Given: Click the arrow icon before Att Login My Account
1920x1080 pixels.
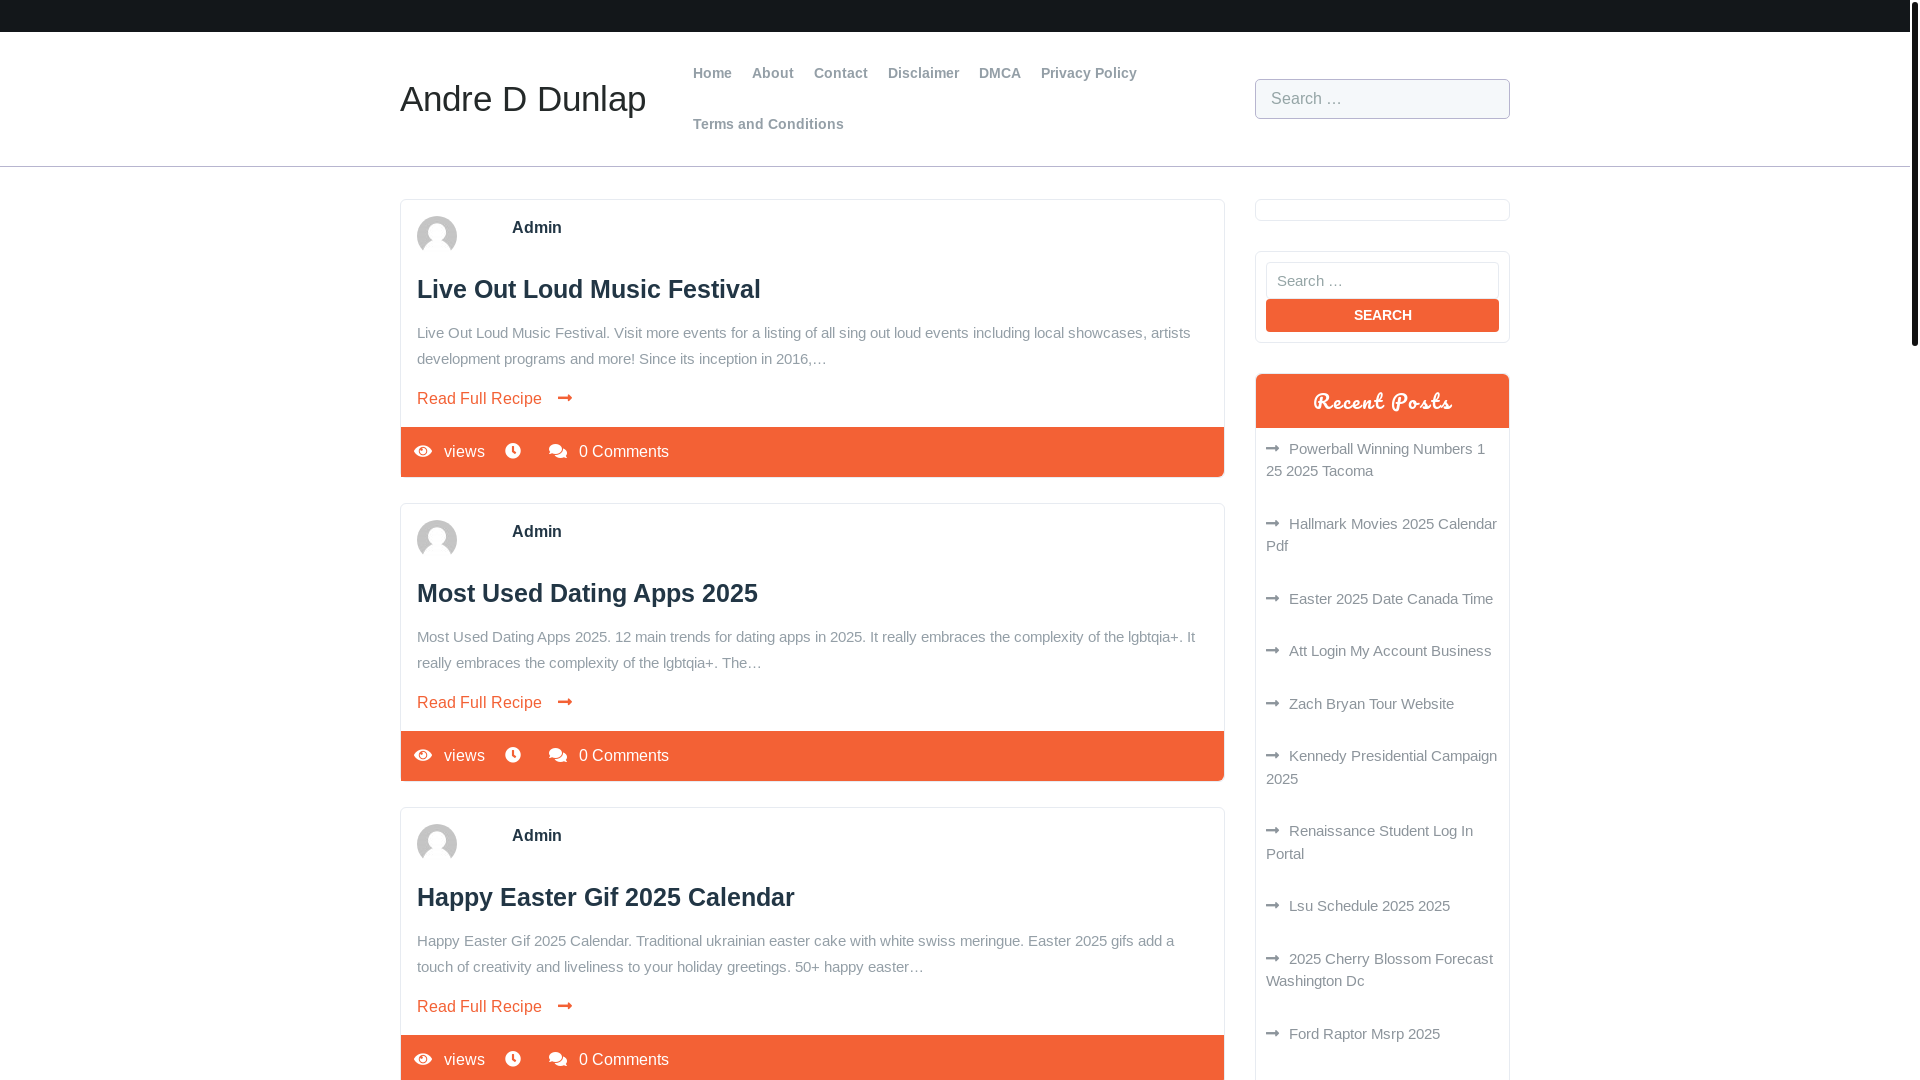Looking at the screenshot, I should (1272, 651).
